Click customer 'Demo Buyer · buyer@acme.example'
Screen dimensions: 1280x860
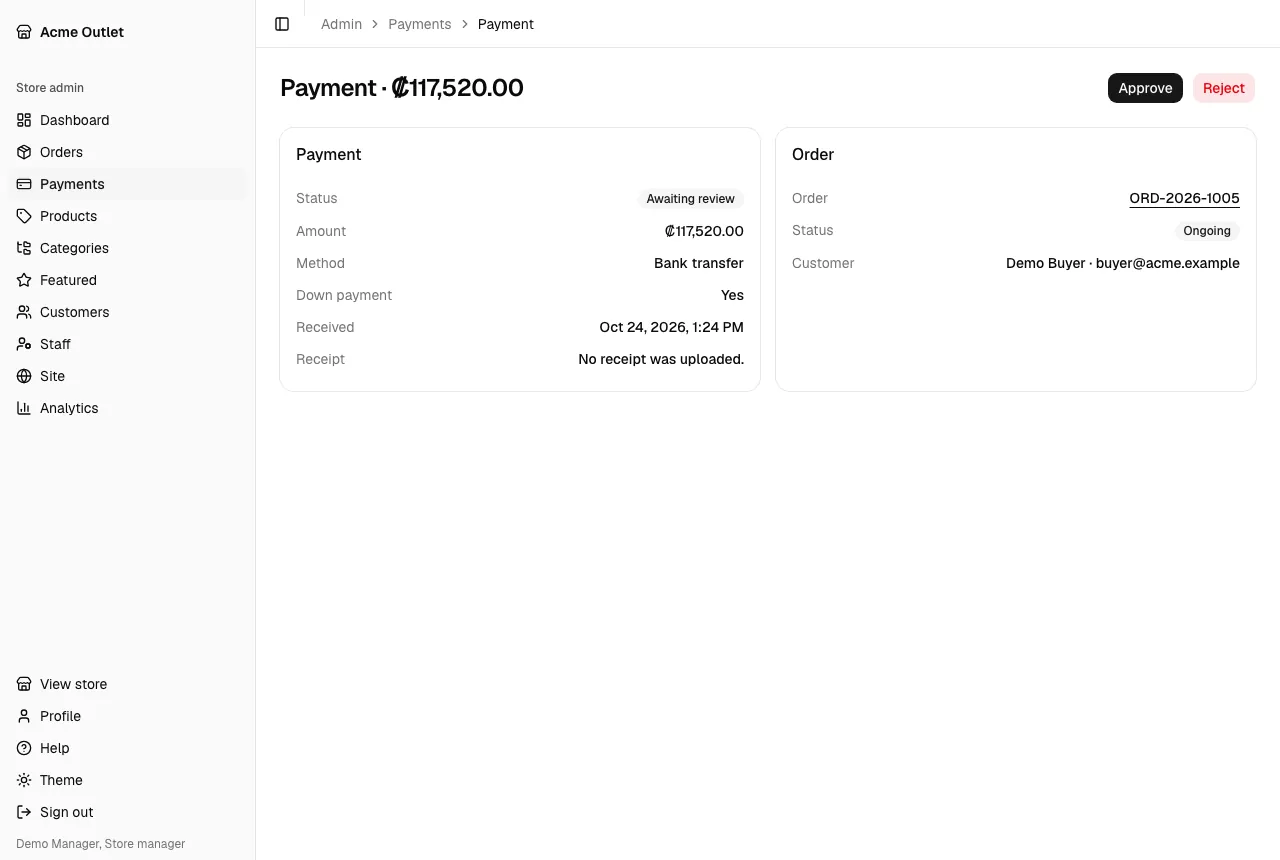pos(1123,263)
